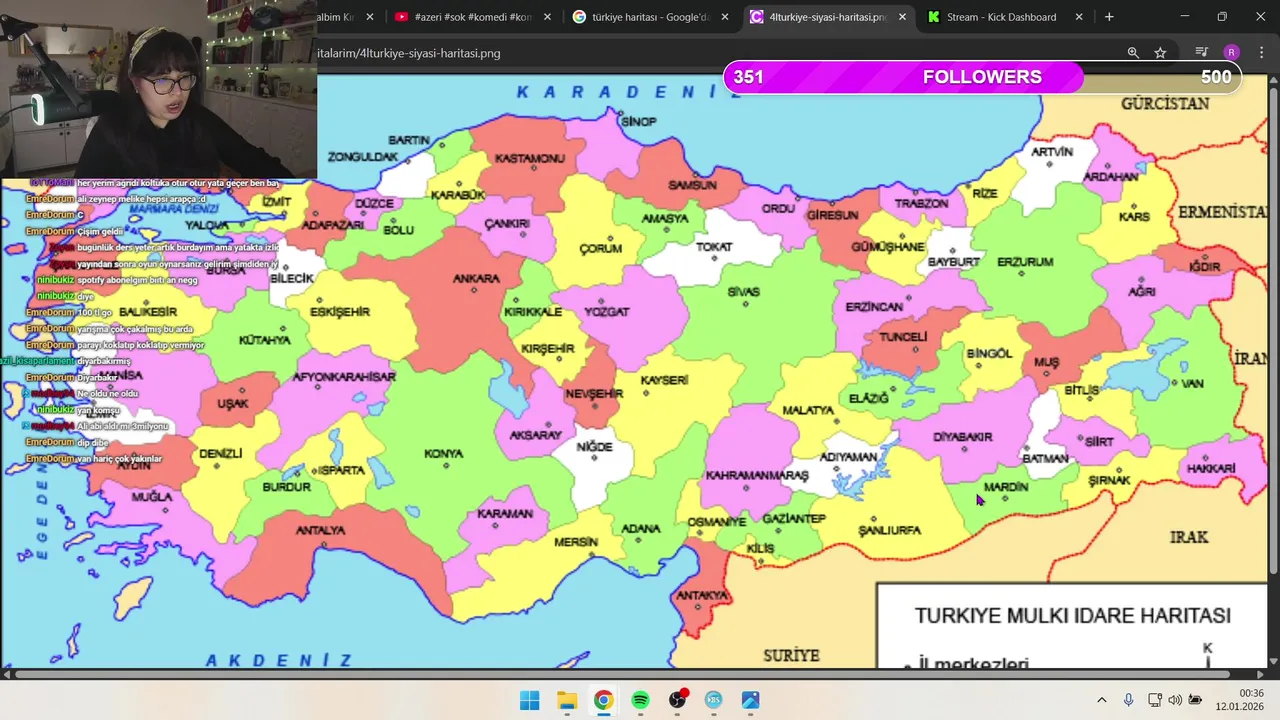Click the 'GAZİANTEP' label on the map
The image size is (1280, 720).
tap(794, 519)
